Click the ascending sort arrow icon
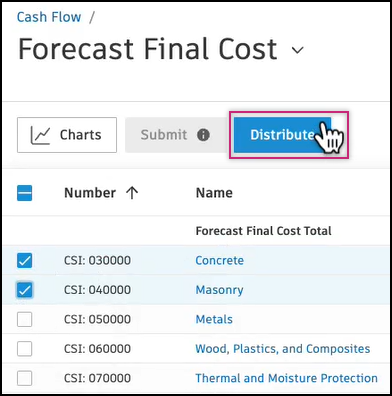 [132, 193]
